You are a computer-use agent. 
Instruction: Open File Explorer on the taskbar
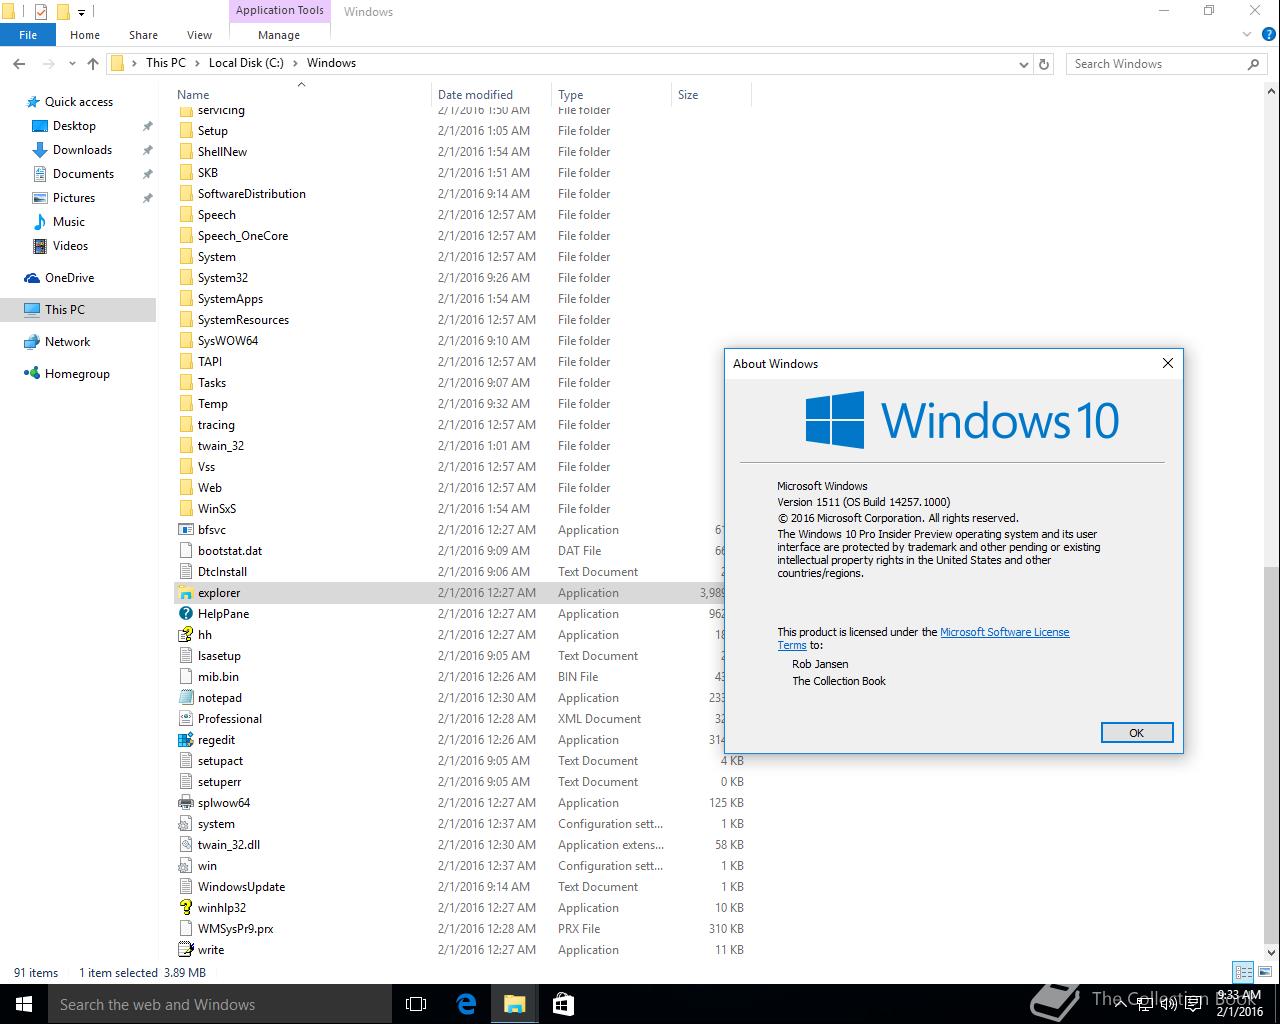(514, 1004)
